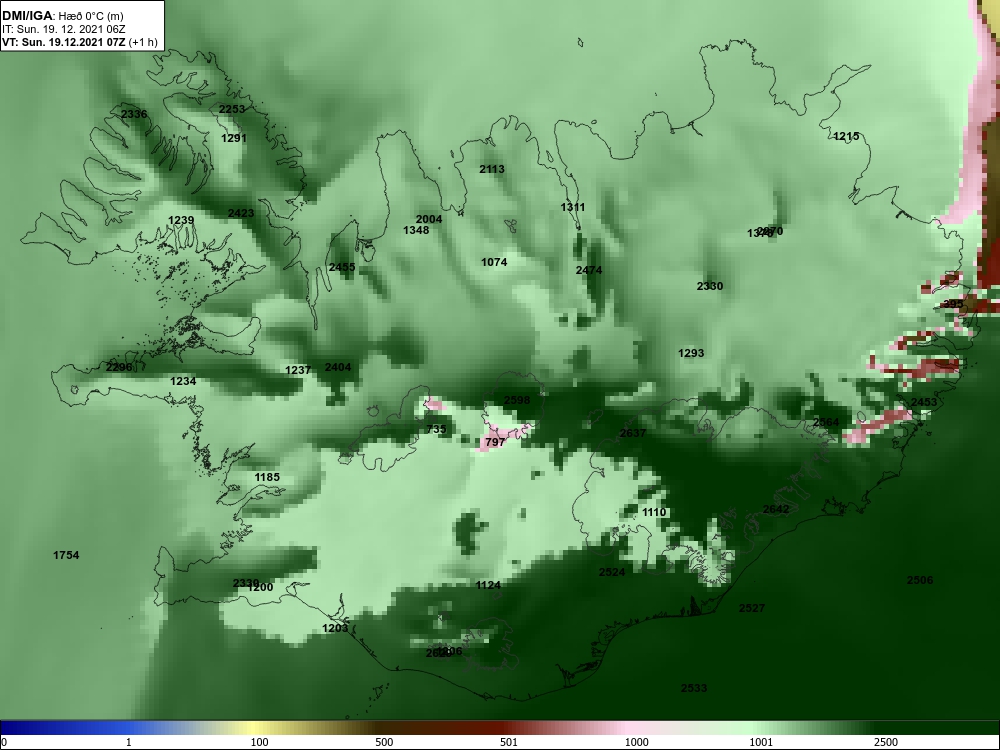This screenshot has width=1000, height=750.
Task: Pick the map value 2598
Action: pyautogui.click(x=517, y=401)
